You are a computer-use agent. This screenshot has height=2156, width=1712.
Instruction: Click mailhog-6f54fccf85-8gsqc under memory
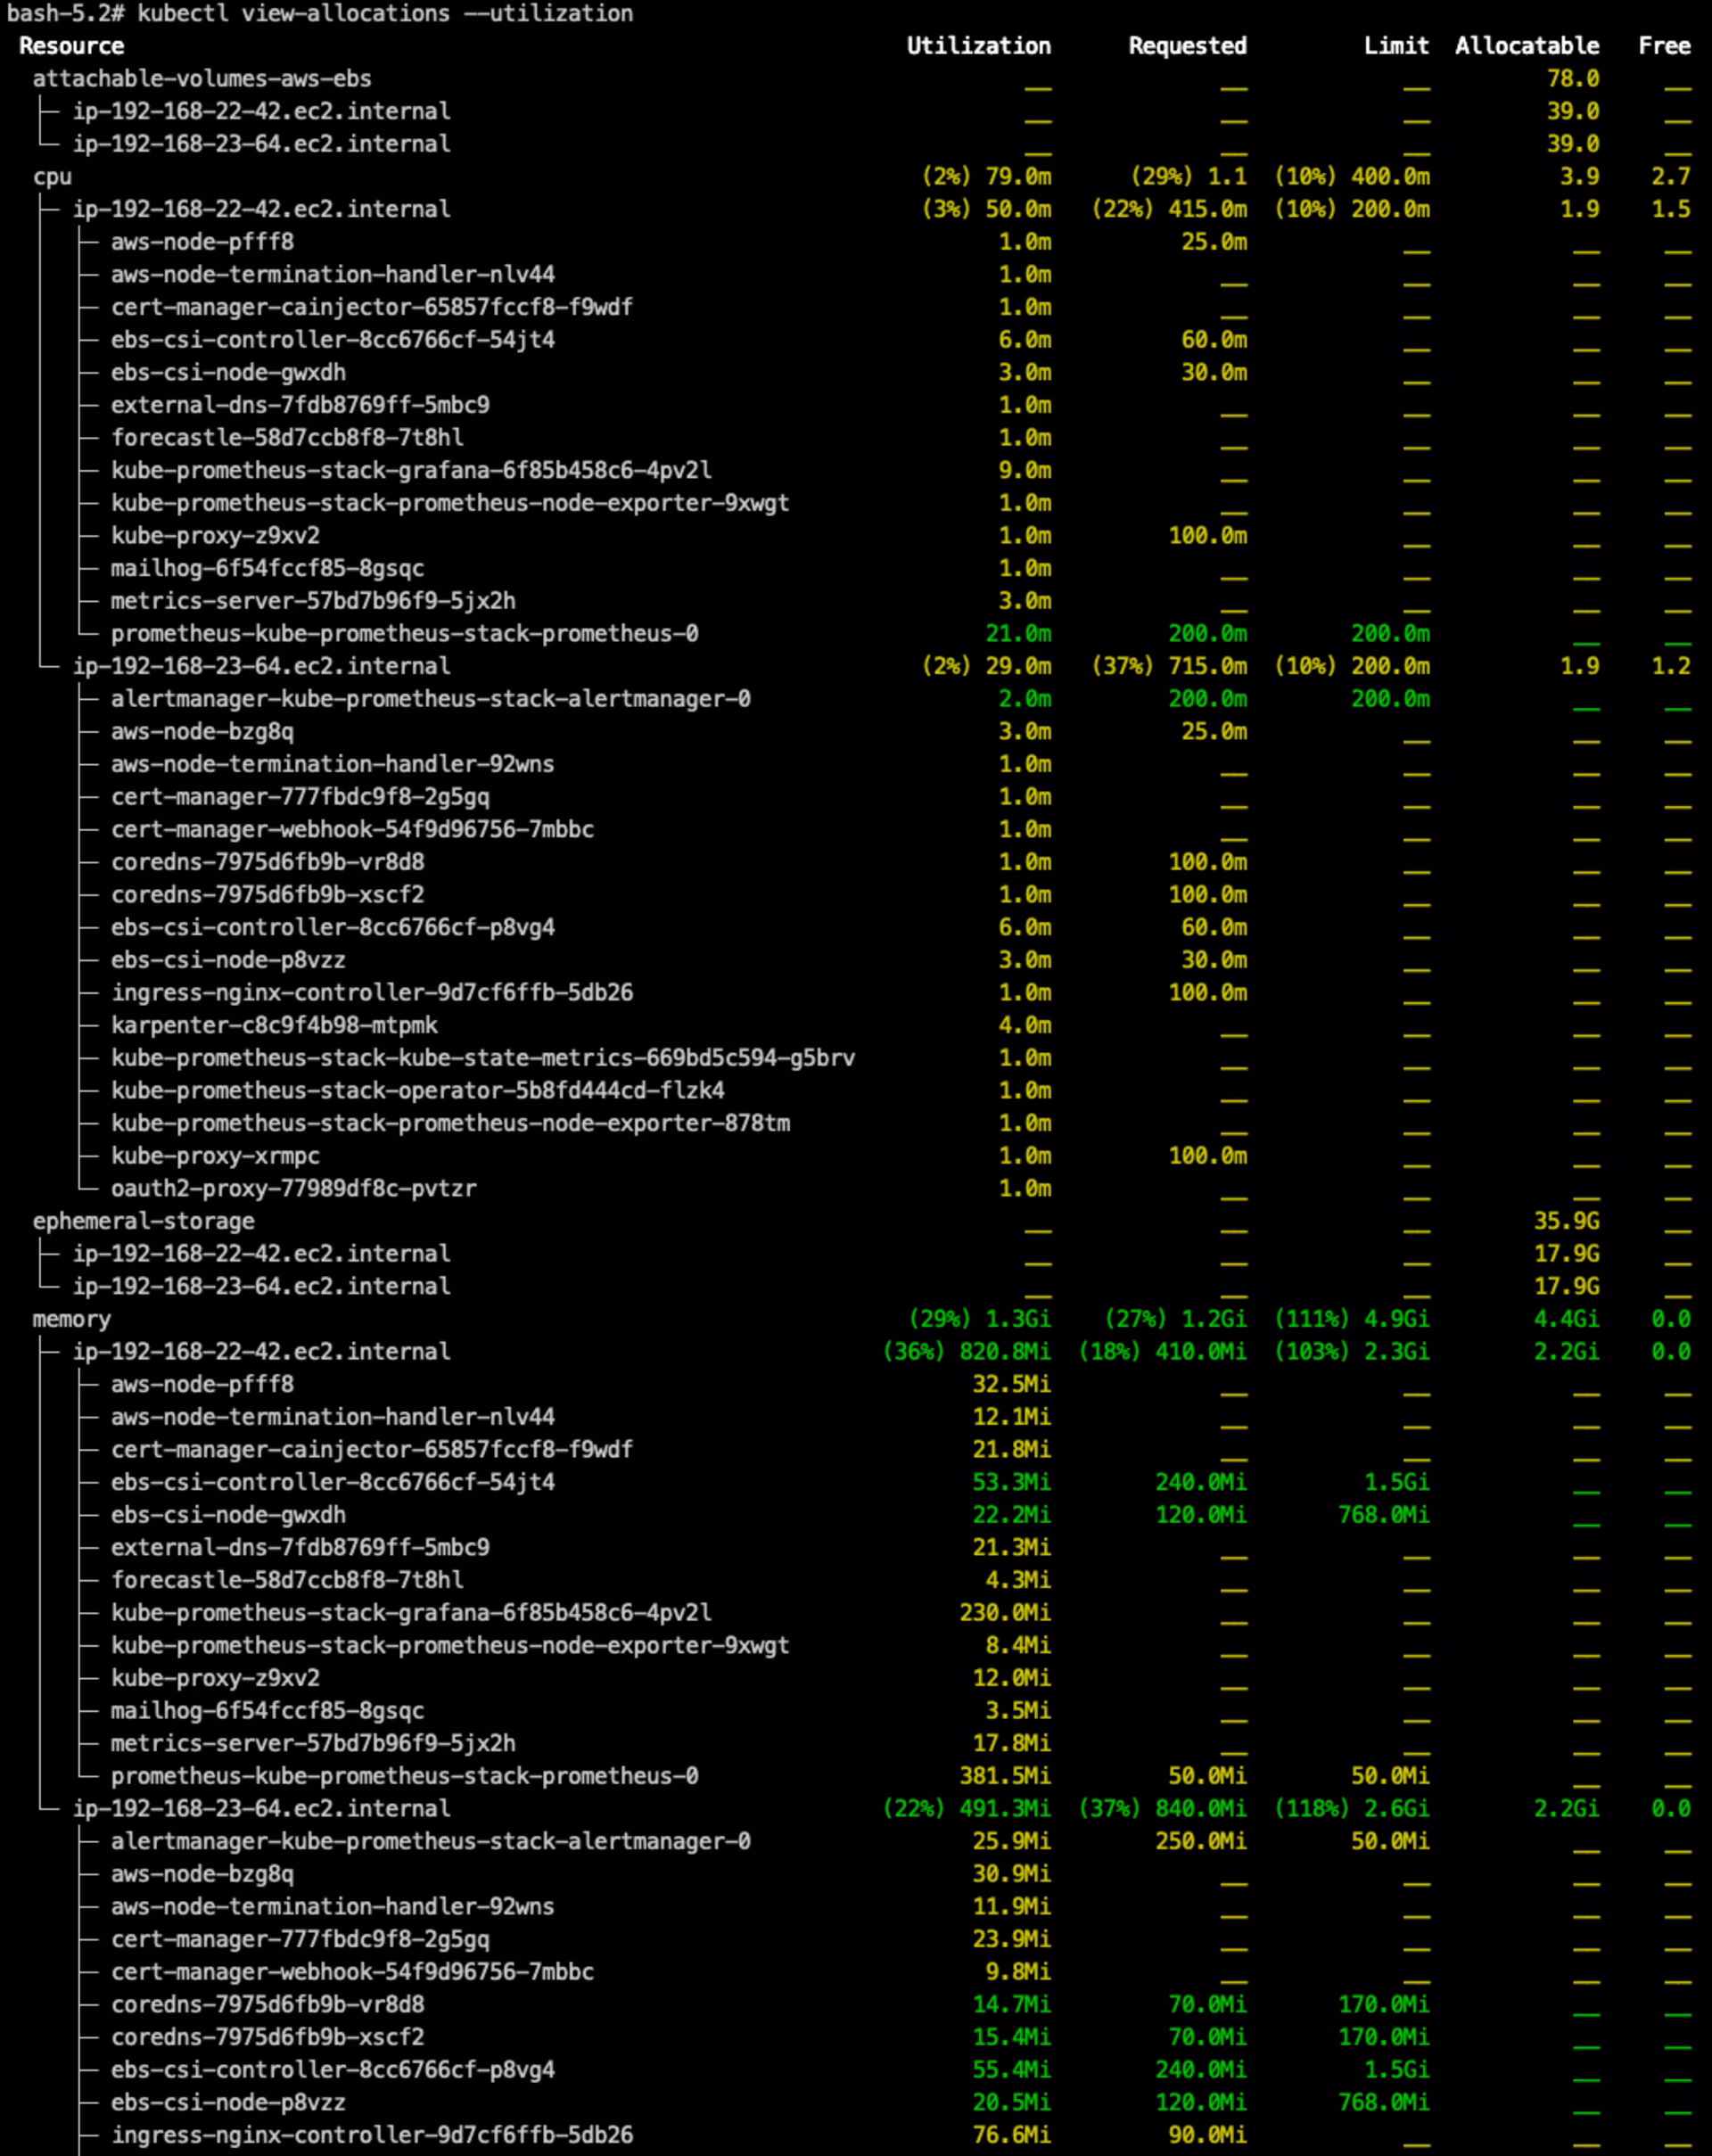click(267, 1711)
